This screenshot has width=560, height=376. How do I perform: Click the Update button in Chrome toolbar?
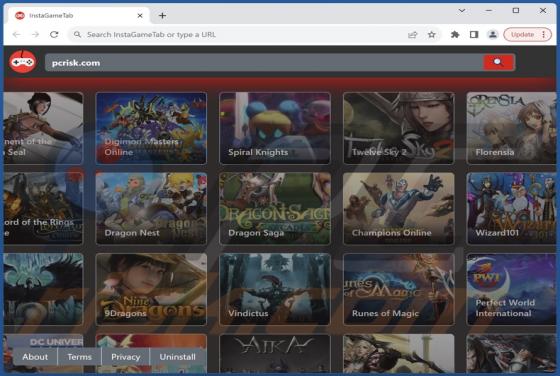tap(522, 35)
